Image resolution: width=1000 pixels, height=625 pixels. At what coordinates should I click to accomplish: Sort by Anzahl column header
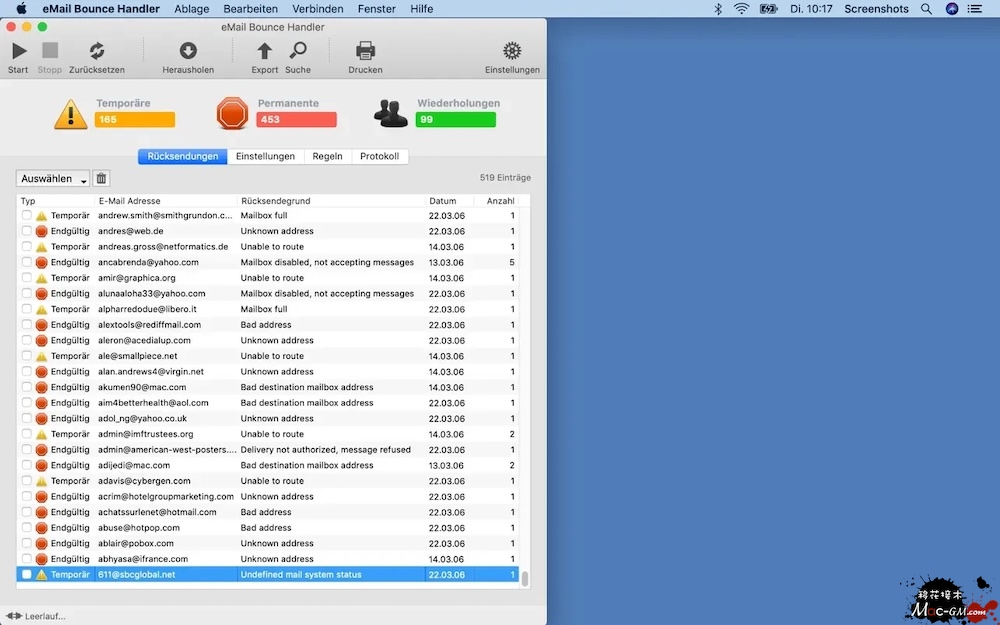[500, 201]
